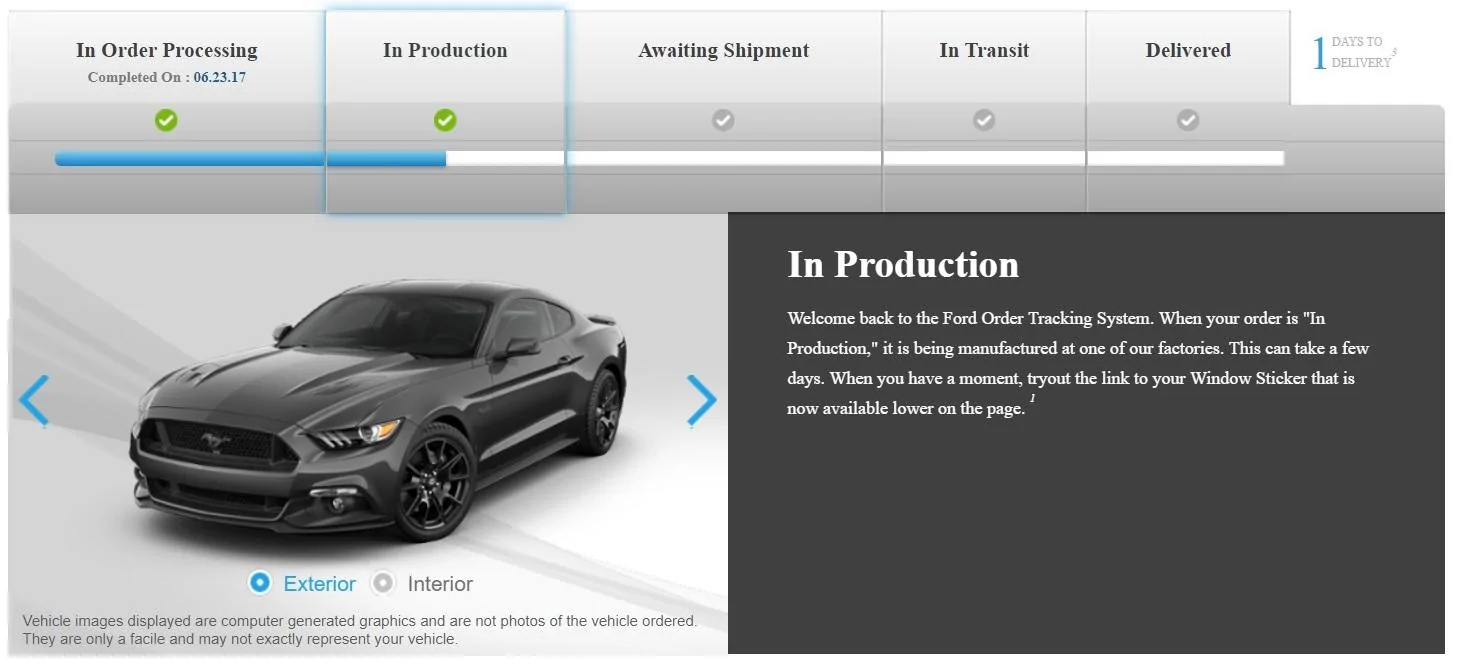1458x666 pixels.
Task: Click the gray checkmark under Awaiting Shipment
Action: click(723, 120)
